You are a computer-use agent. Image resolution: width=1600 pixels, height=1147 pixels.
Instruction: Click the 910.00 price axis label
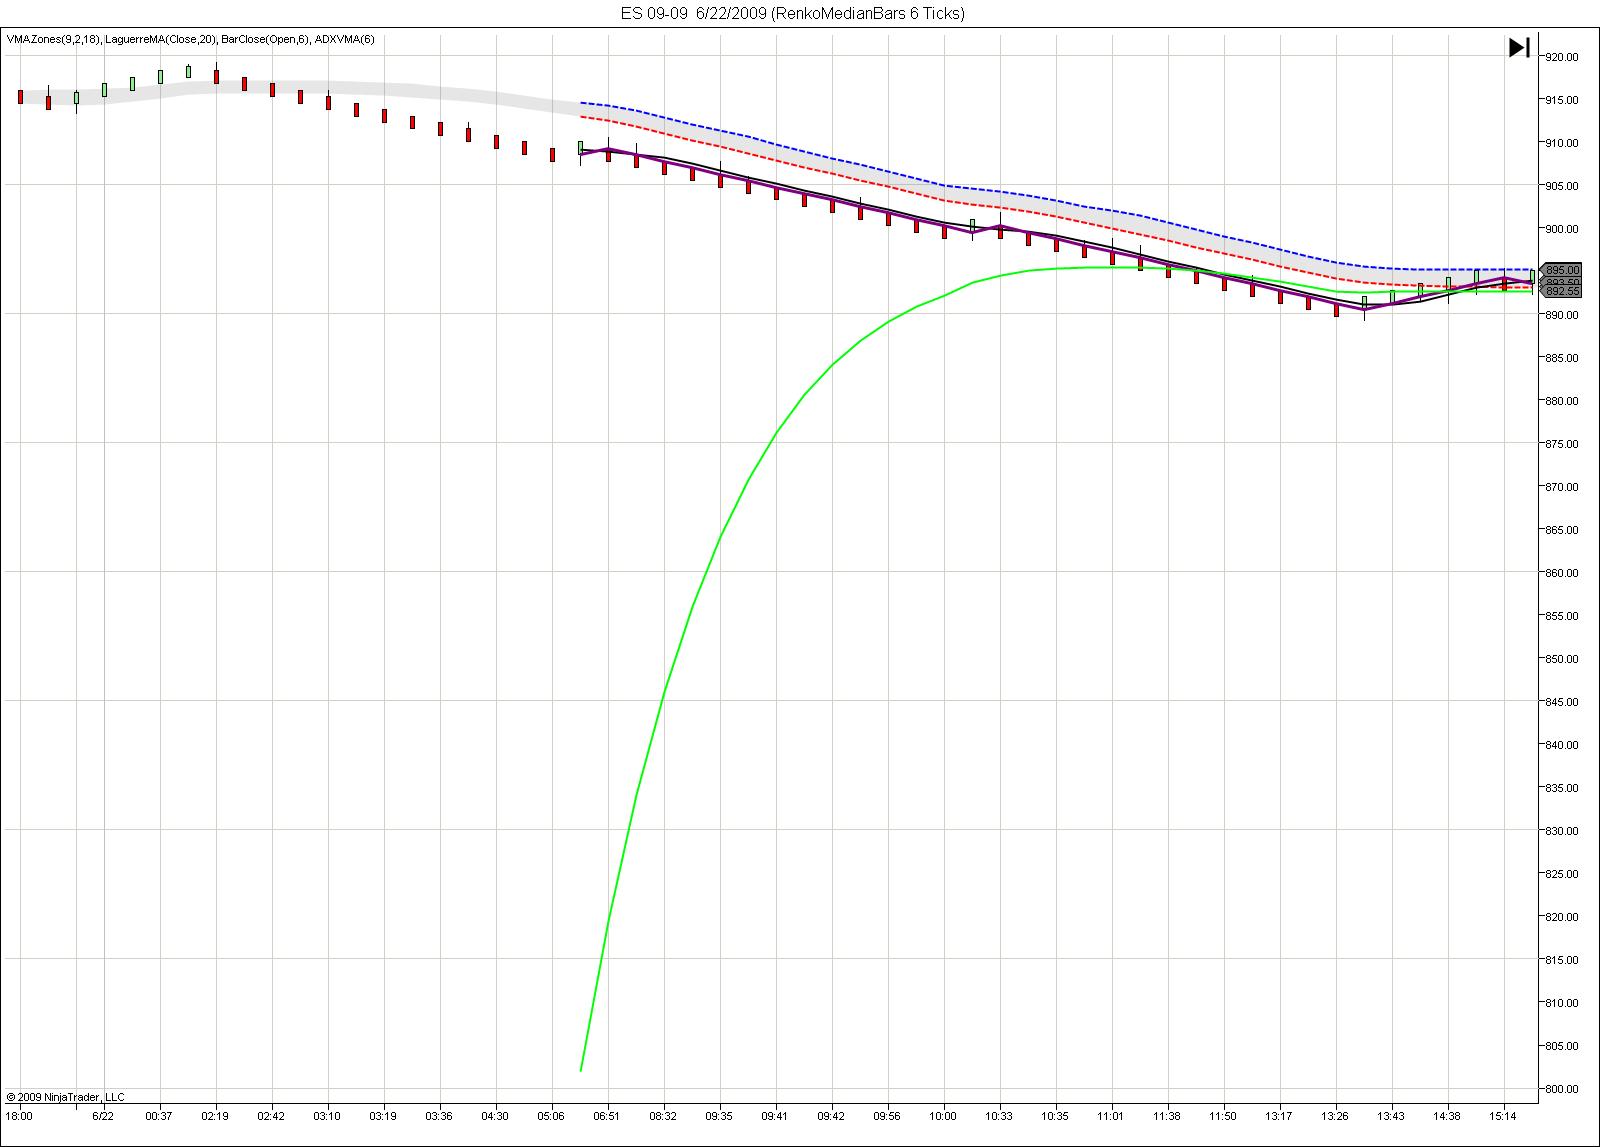pos(1562,143)
